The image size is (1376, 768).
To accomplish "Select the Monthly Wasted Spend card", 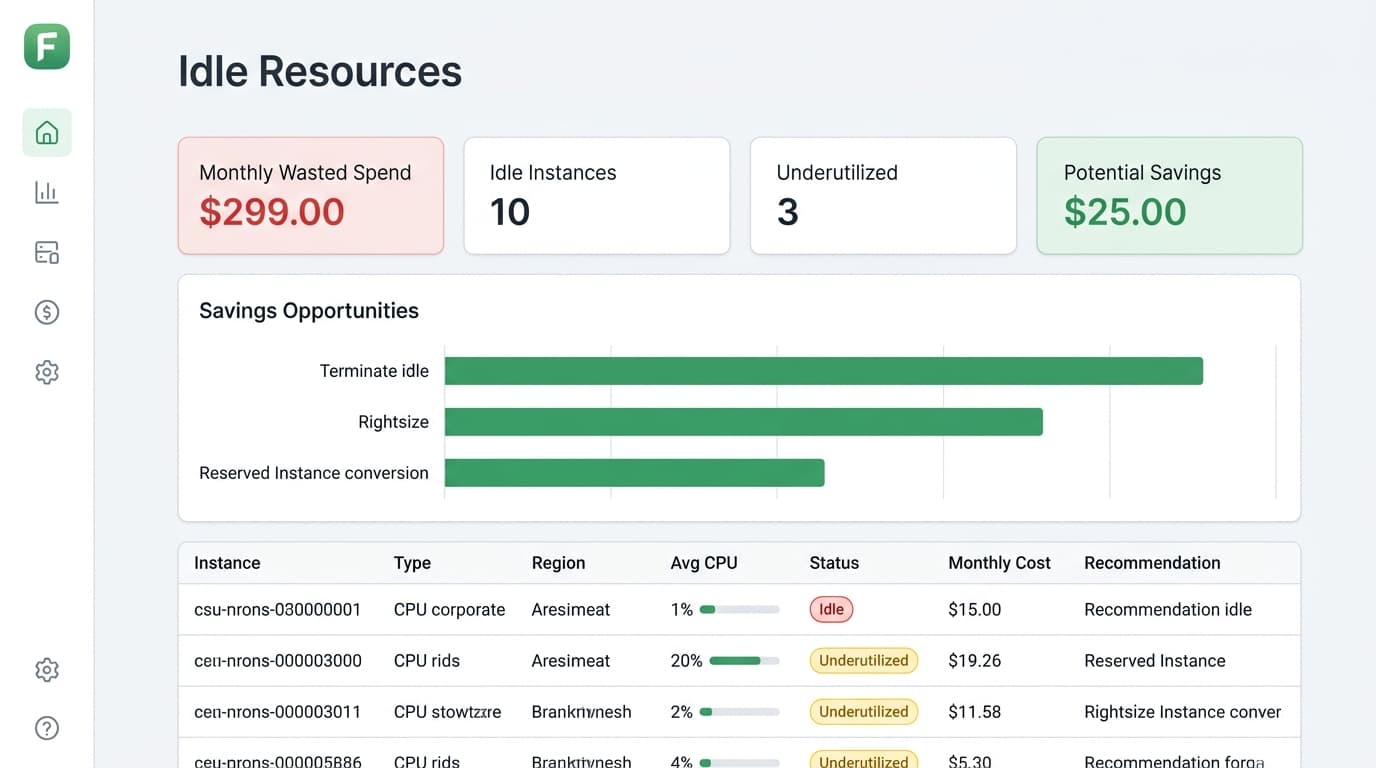I will pyautogui.click(x=311, y=195).
